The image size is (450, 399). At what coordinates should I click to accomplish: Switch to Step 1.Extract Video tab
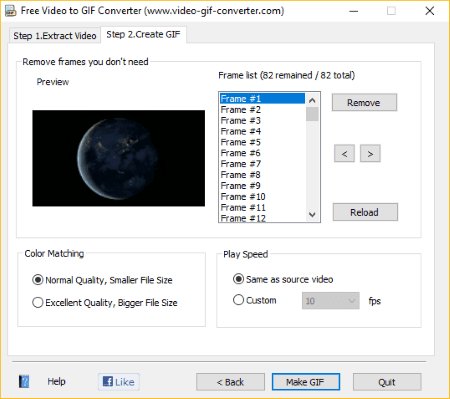tap(55, 36)
